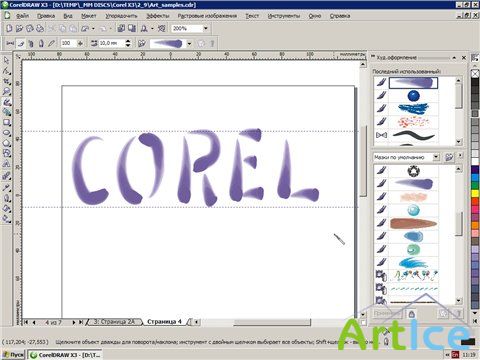
Task: Open the Мазки по умолчанию dropdown
Action: click(x=436, y=157)
